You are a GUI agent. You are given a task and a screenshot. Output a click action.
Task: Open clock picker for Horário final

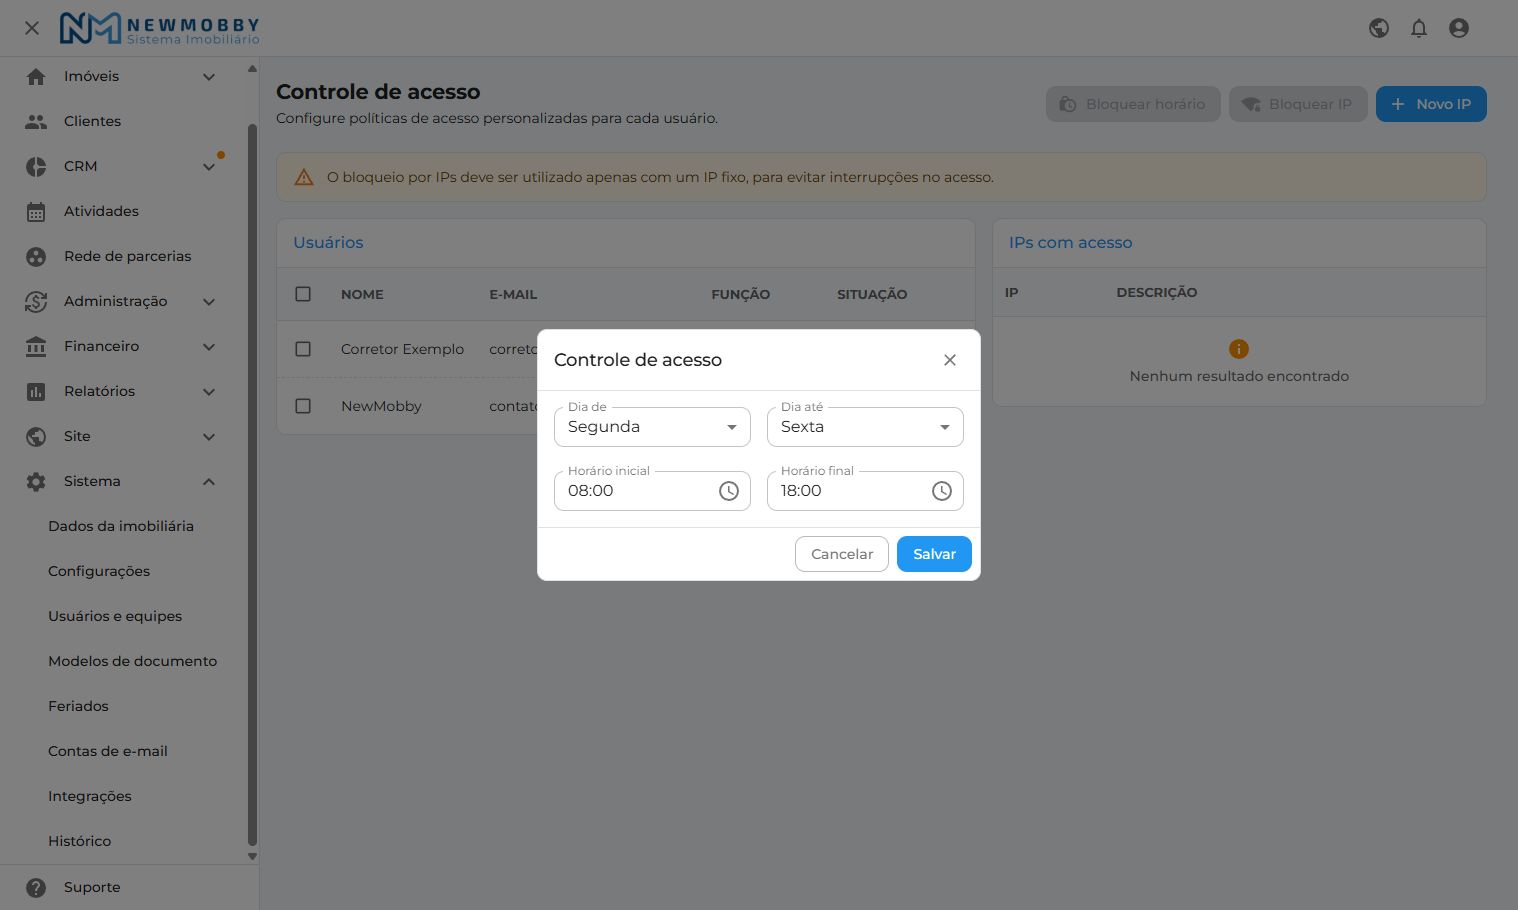942,491
